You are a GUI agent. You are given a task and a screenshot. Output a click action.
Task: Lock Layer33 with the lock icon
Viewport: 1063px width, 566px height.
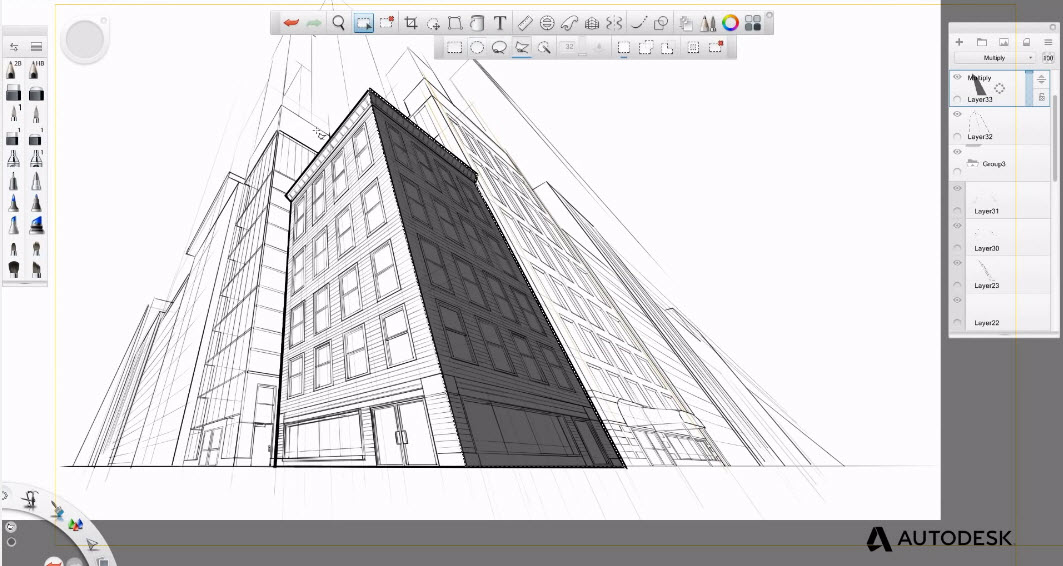[x=1042, y=97]
